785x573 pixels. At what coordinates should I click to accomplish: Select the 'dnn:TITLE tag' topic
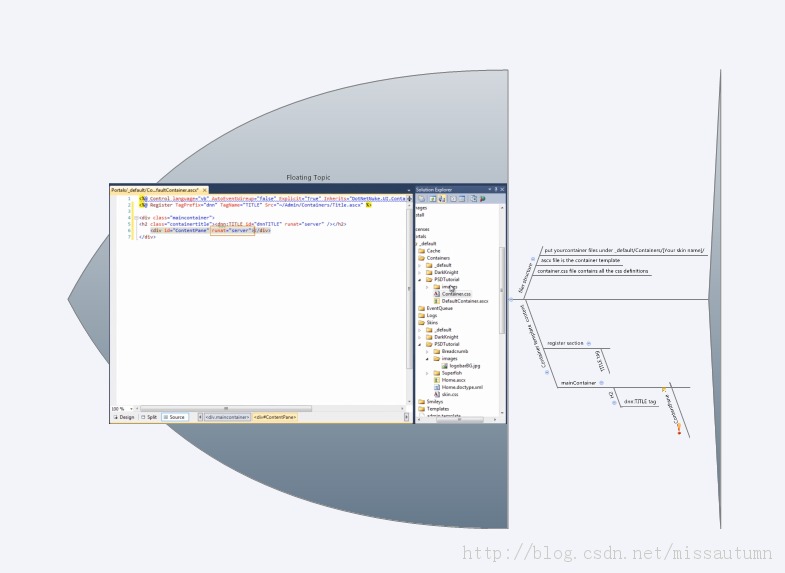click(x=639, y=401)
